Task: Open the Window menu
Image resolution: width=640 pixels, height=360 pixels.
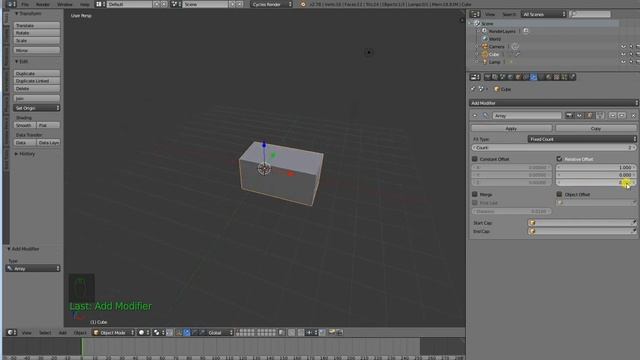Action: (64, 4)
